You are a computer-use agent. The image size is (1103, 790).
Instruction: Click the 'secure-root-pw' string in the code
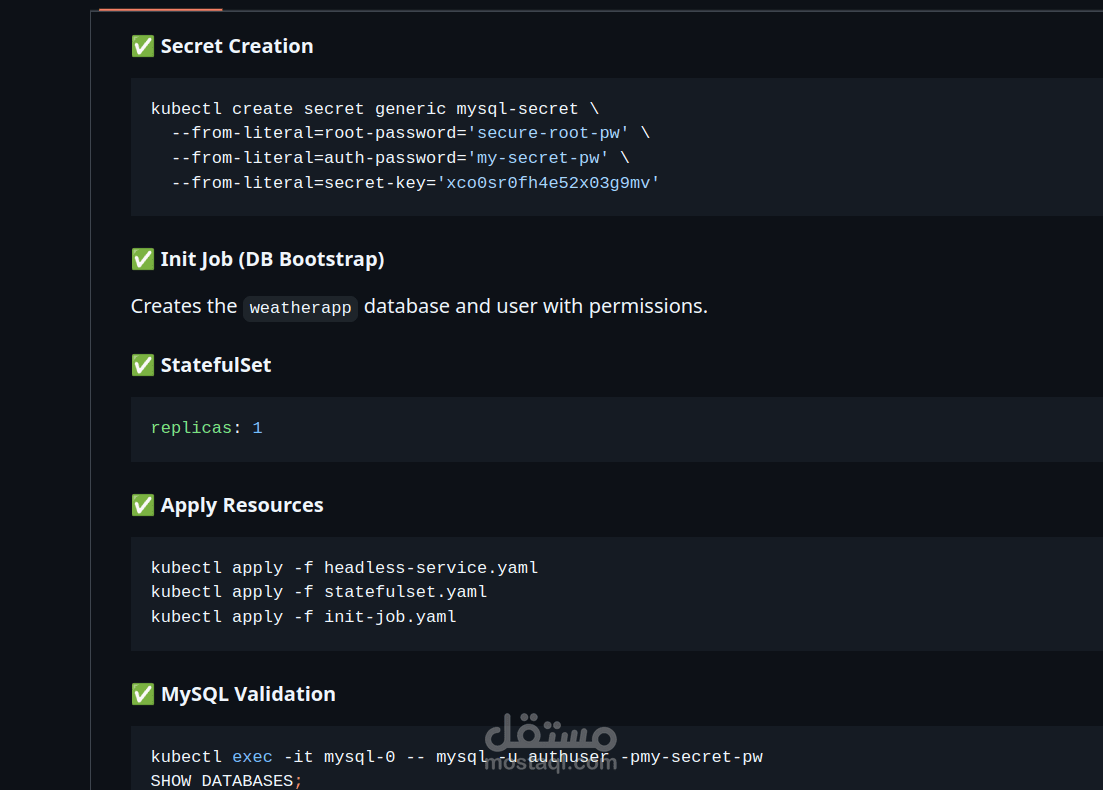tap(553, 133)
